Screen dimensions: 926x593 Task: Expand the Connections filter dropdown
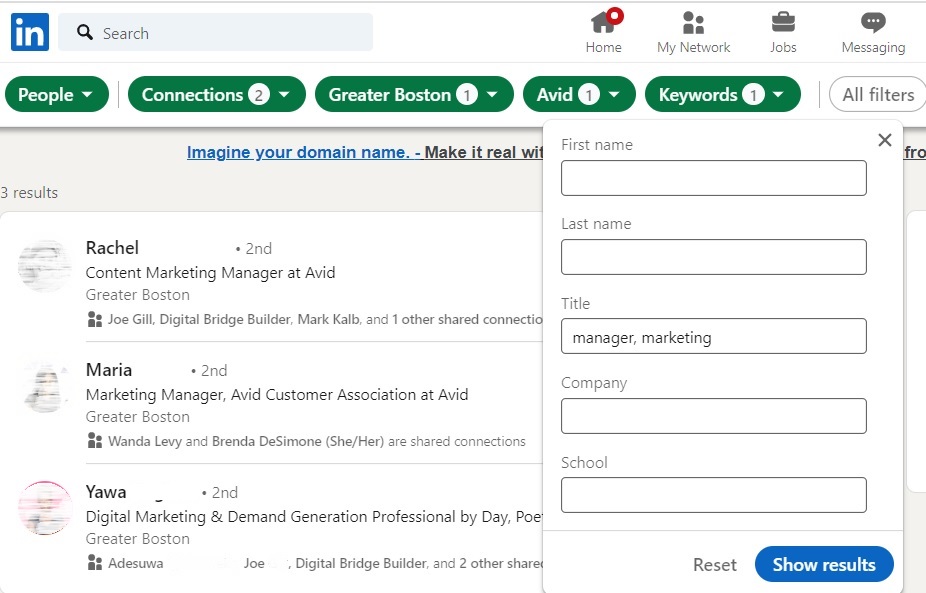(x=215, y=95)
